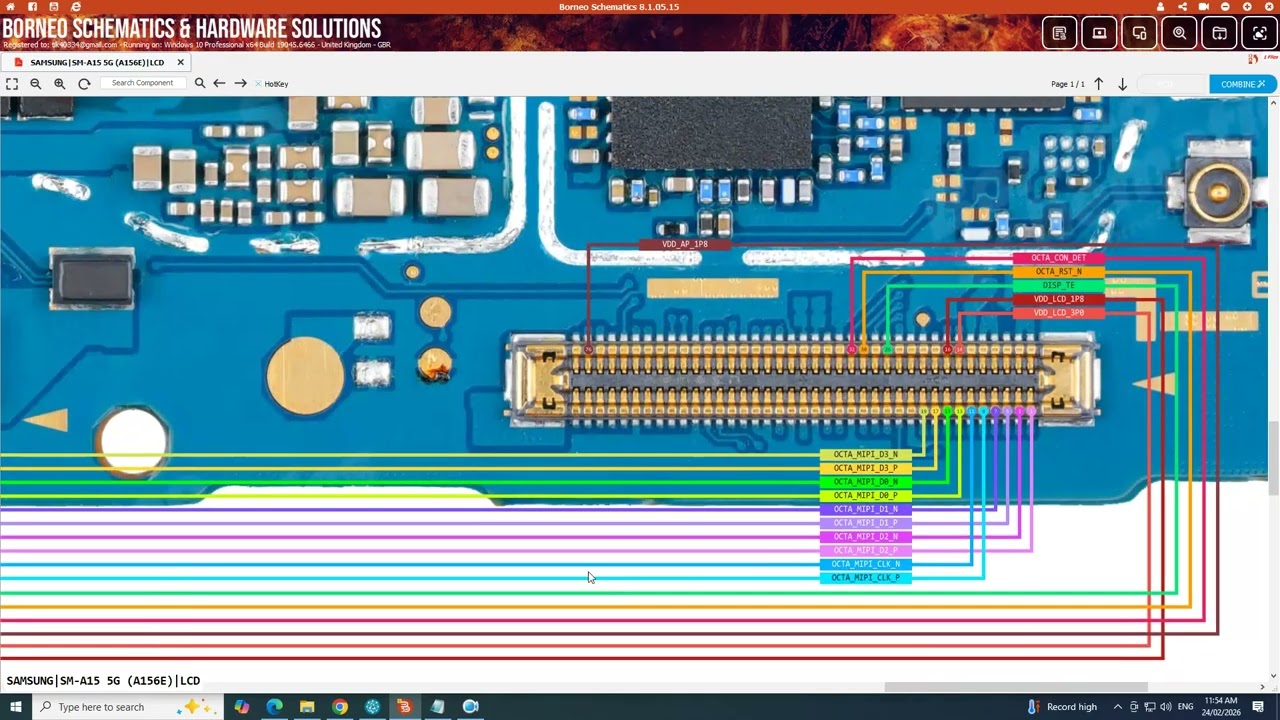Open the notes/document icon in the header
Viewport: 1280px width, 720px height.
(1059, 33)
